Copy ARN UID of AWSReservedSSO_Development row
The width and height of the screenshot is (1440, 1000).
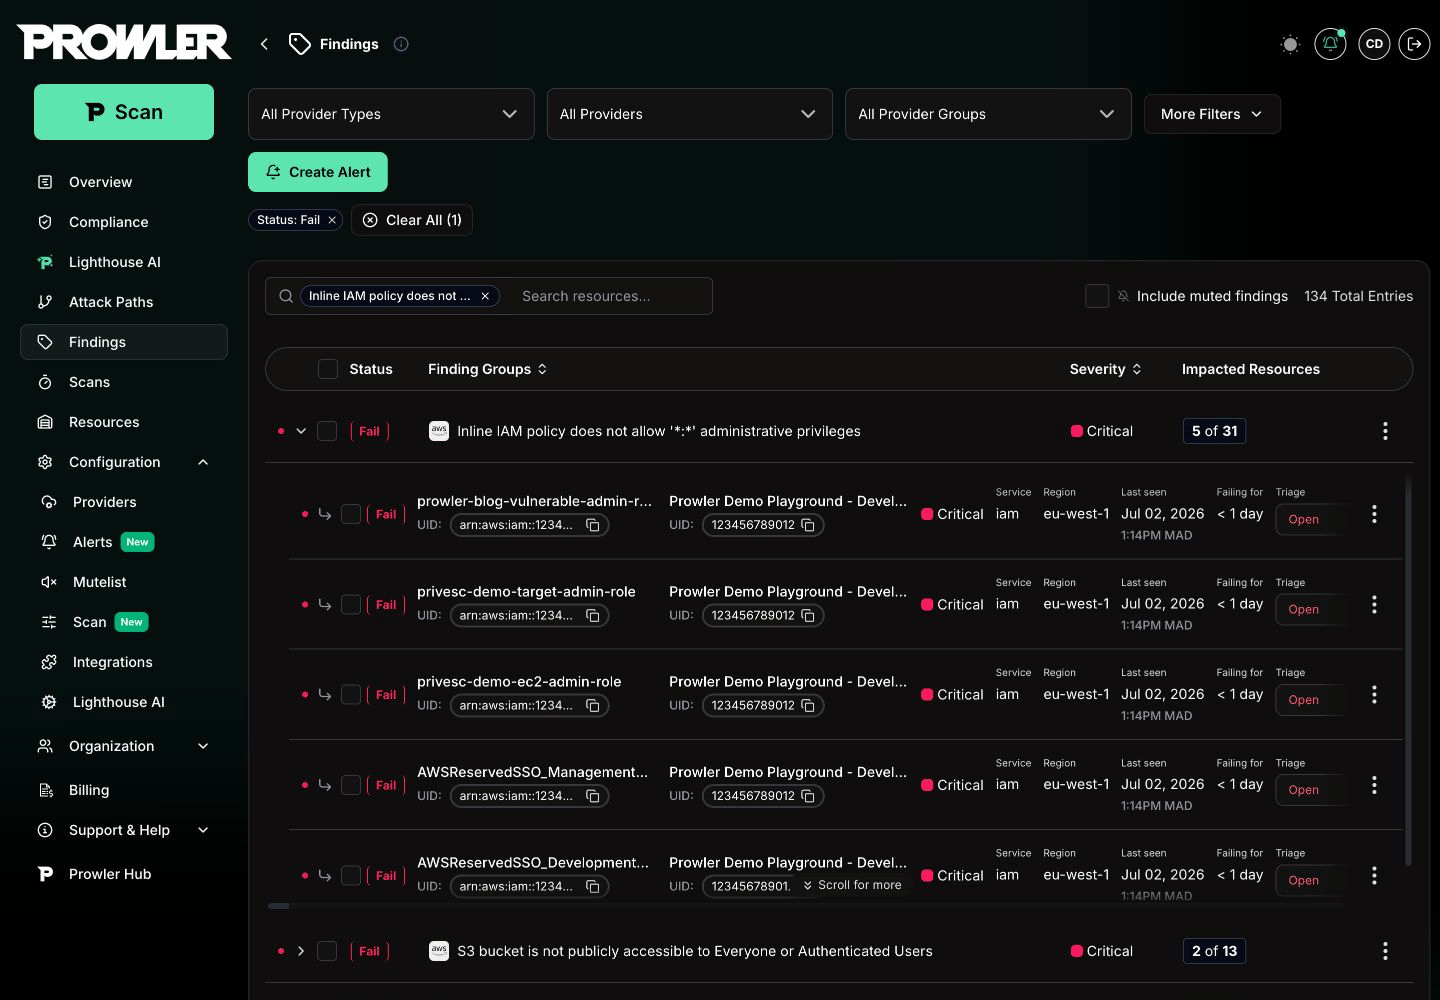point(593,886)
